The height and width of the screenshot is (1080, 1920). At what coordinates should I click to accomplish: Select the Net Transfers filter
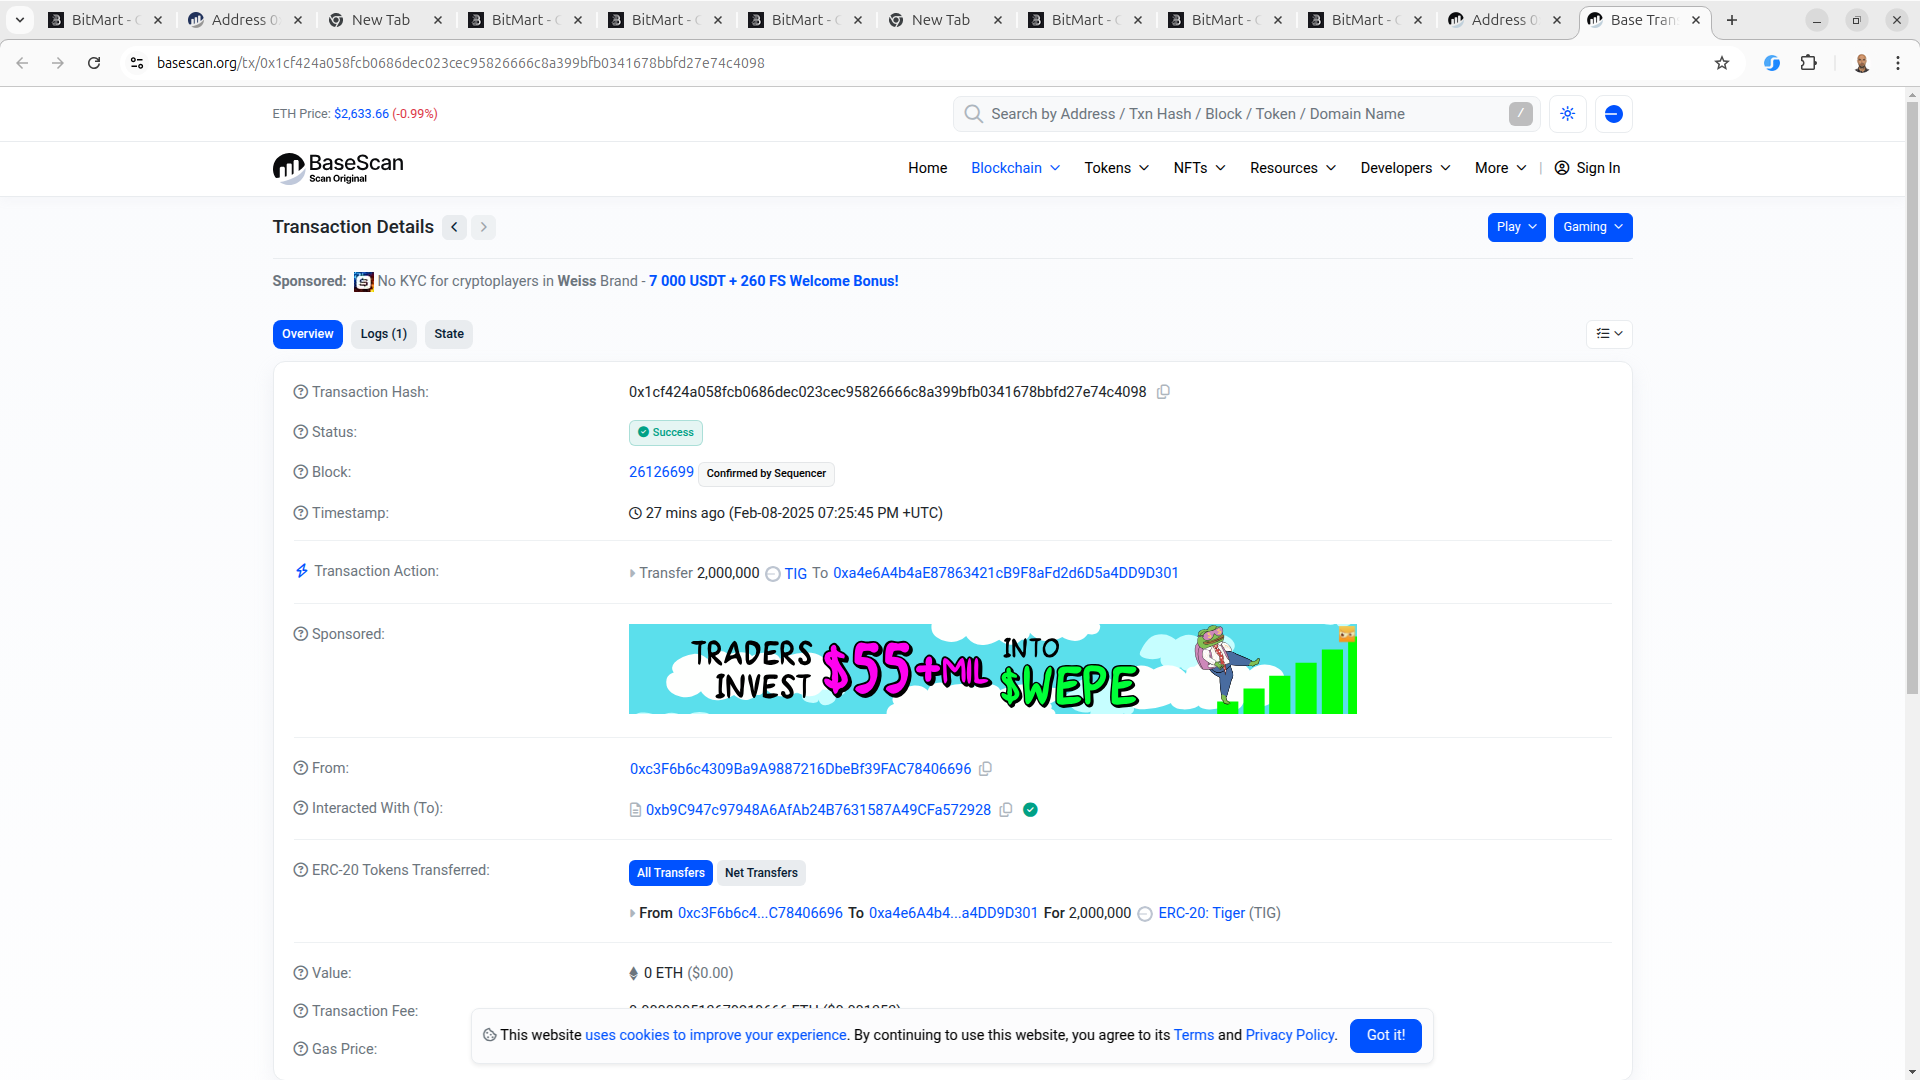(761, 873)
